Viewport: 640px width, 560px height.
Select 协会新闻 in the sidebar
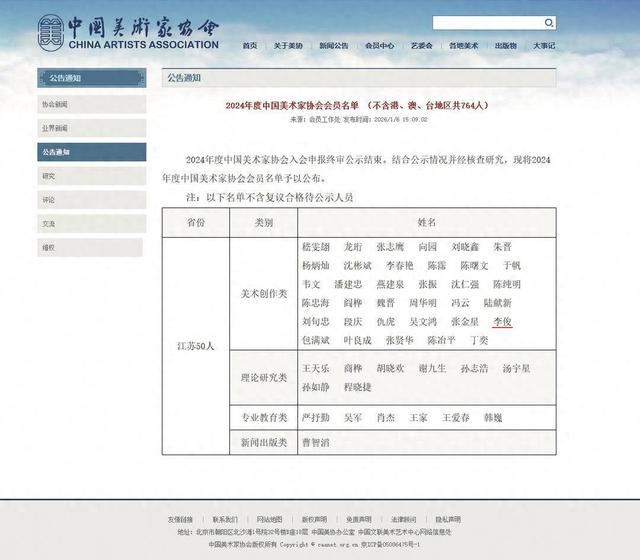(x=91, y=104)
